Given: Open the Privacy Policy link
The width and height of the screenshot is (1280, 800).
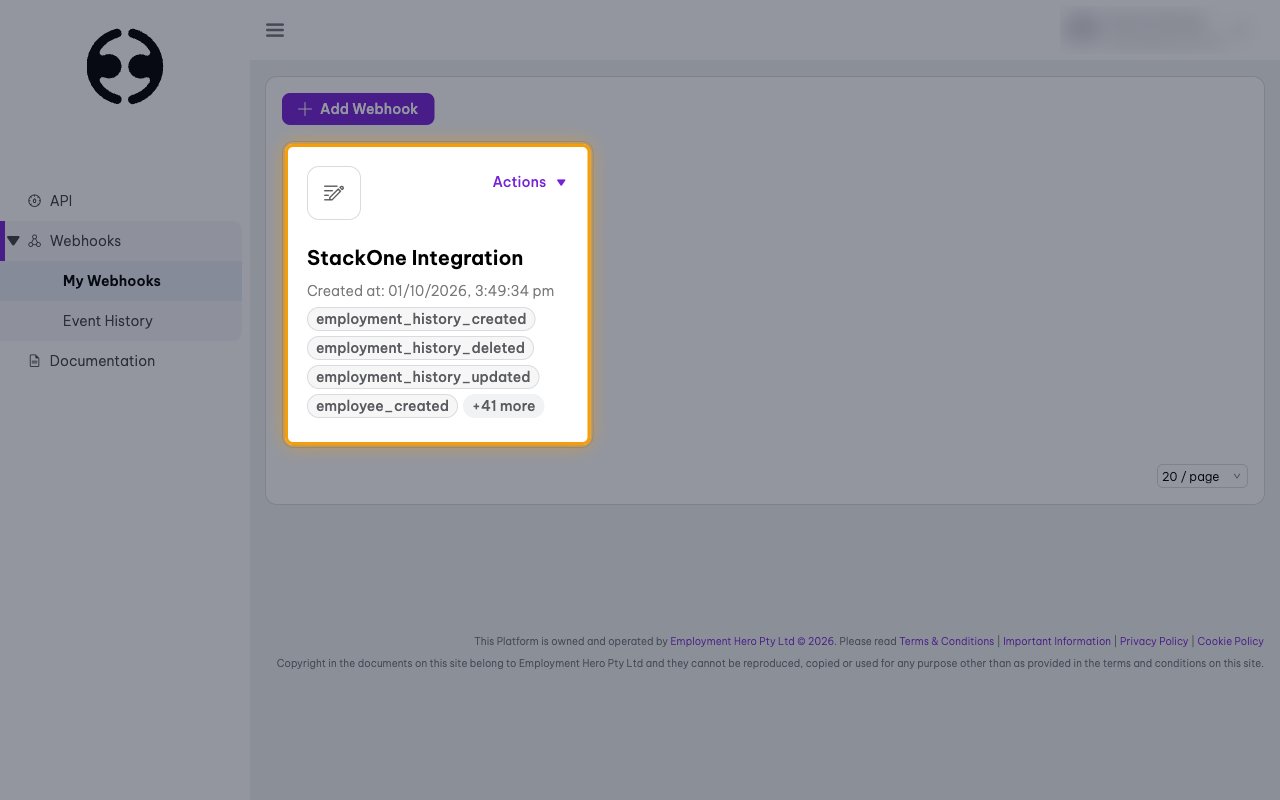Looking at the screenshot, I should click(x=1154, y=641).
